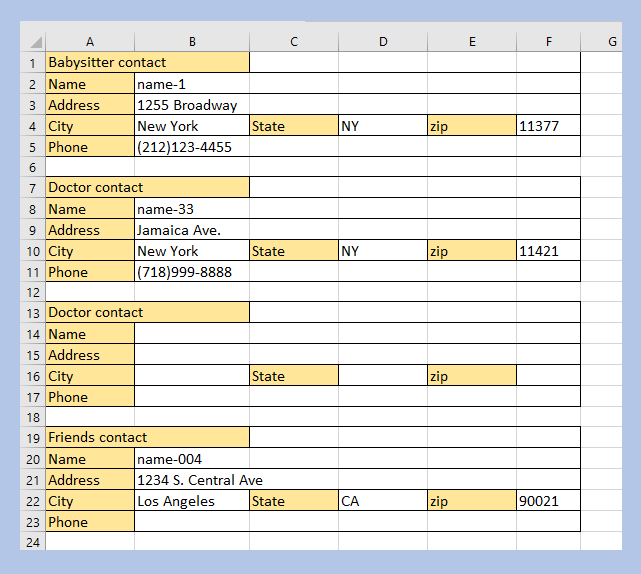Click the empty phone field in row 23

[x=357, y=521]
